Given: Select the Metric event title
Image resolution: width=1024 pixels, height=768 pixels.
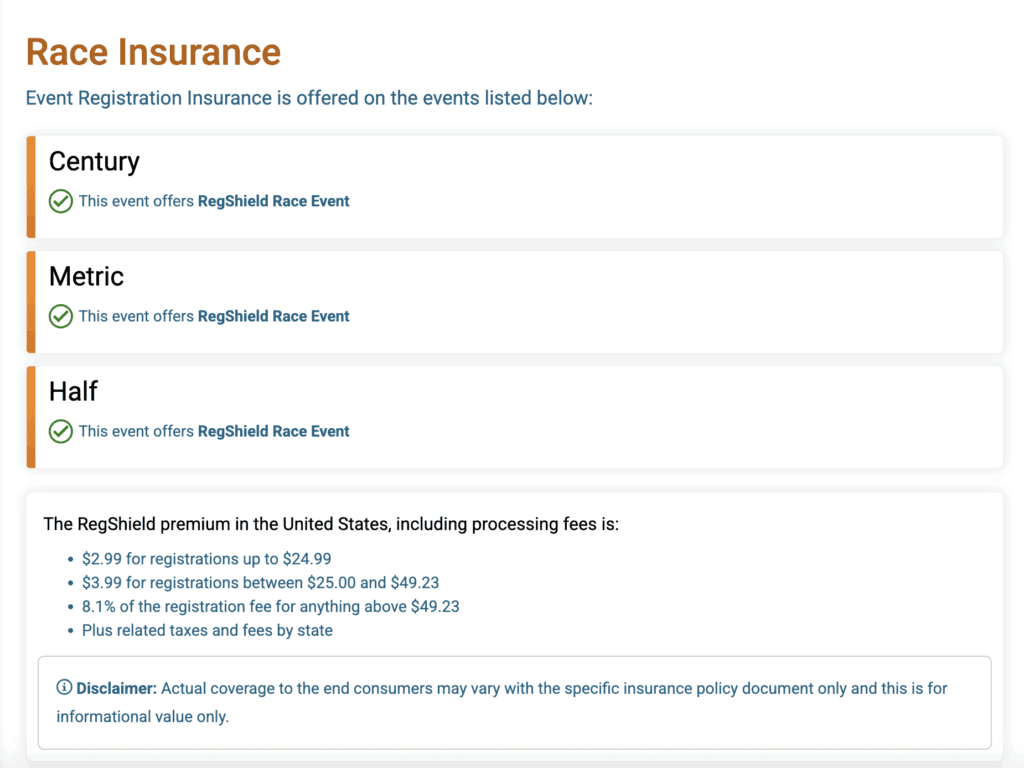Looking at the screenshot, I should click(86, 276).
